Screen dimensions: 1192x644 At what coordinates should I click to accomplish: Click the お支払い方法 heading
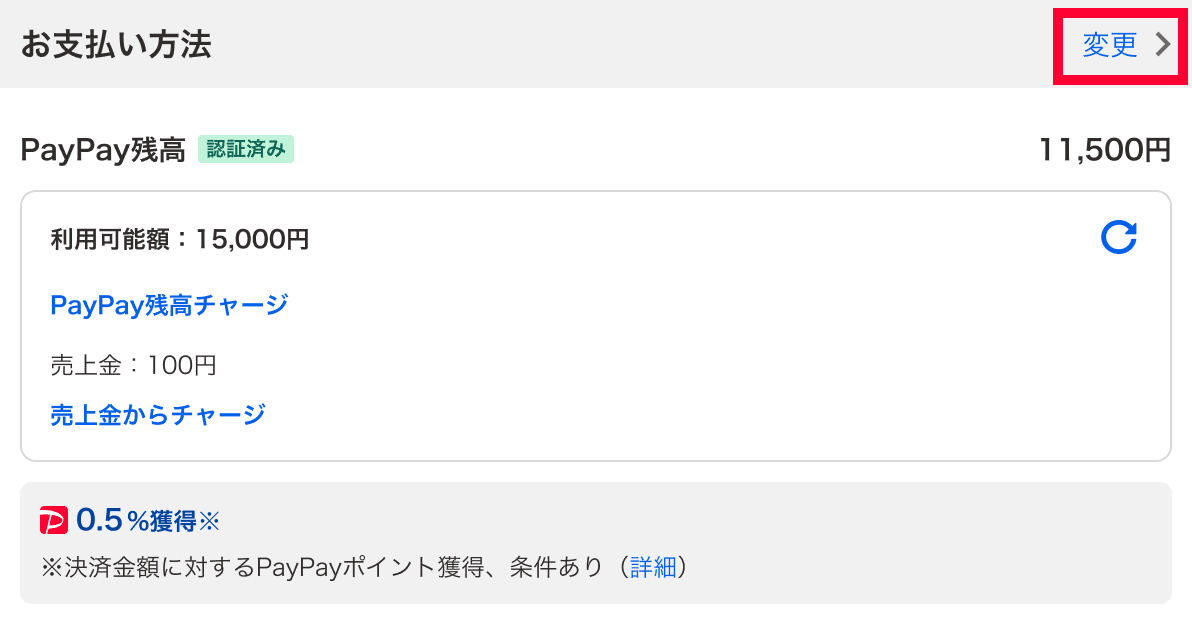click(116, 45)
